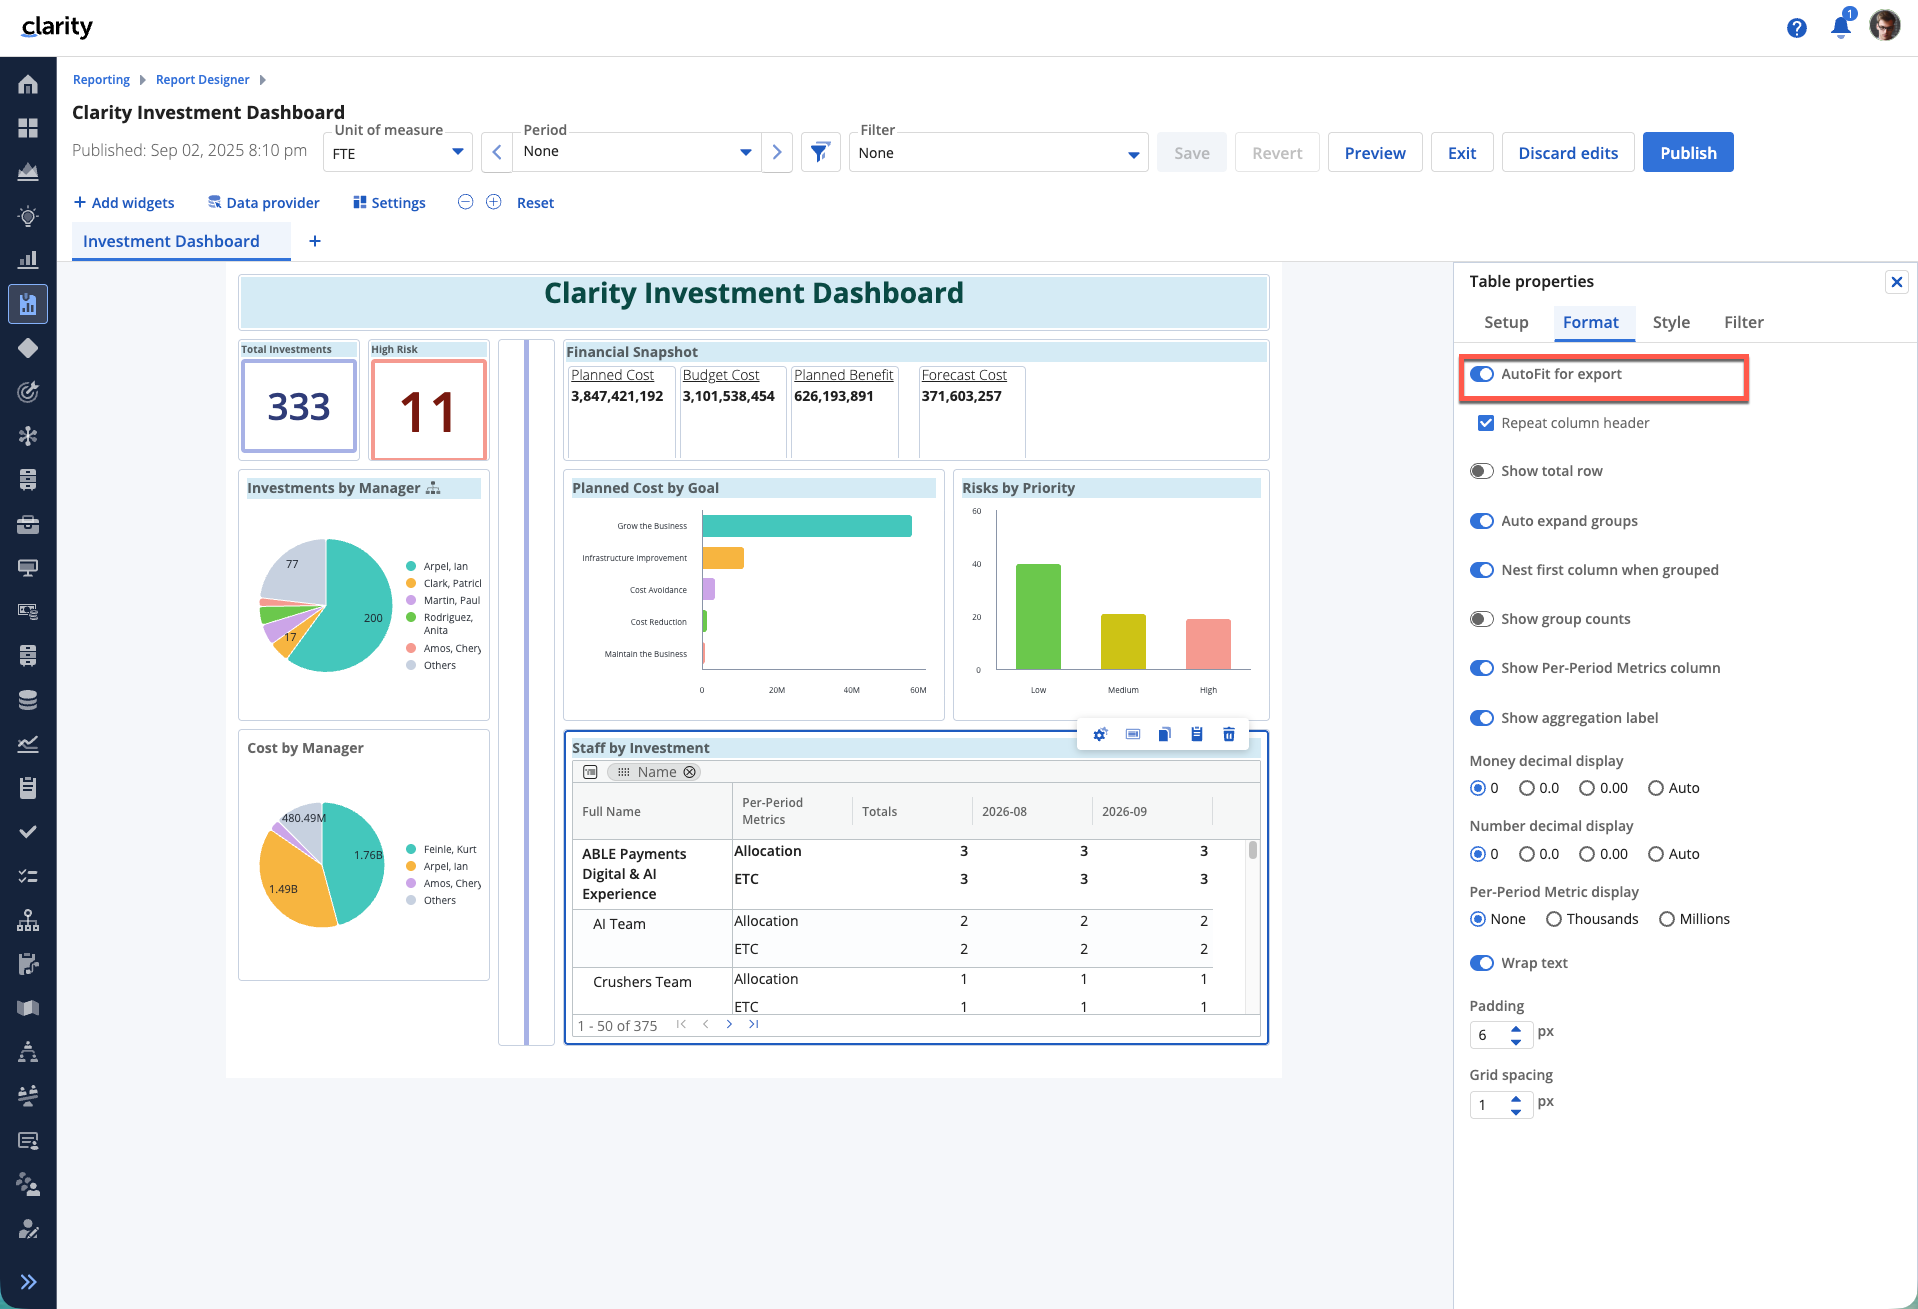Viewport: 1918px width, 1309px height.
Task: Go to next period arrow
Action: pos(777,152)
